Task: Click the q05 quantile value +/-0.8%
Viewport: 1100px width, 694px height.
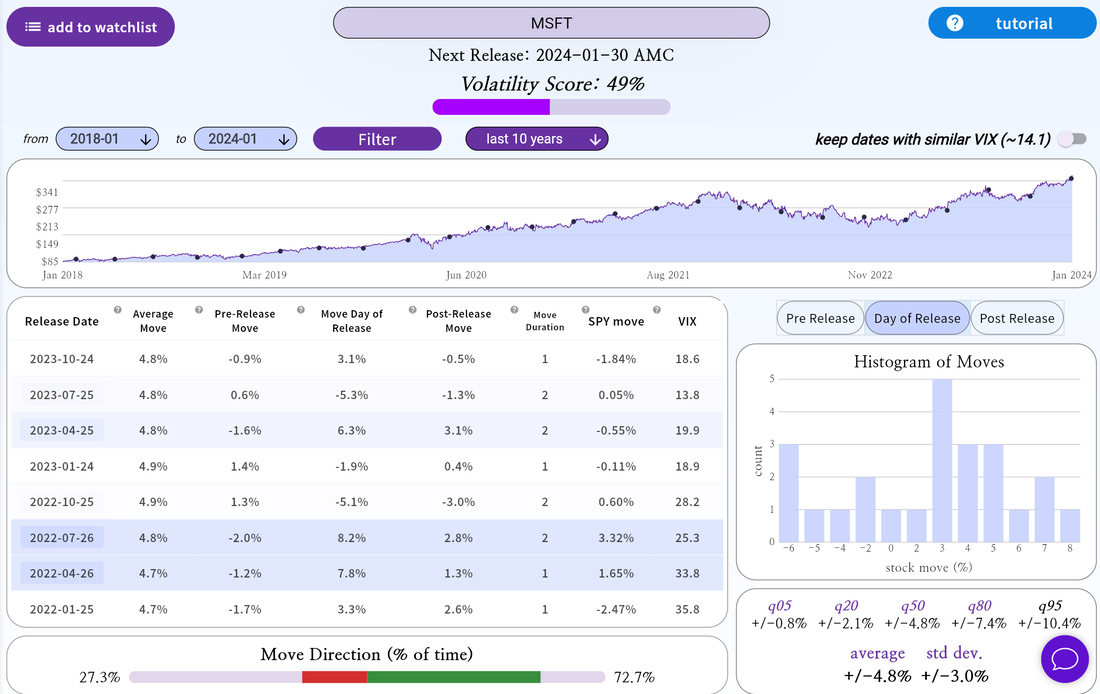Action: [x=779, y=623]
